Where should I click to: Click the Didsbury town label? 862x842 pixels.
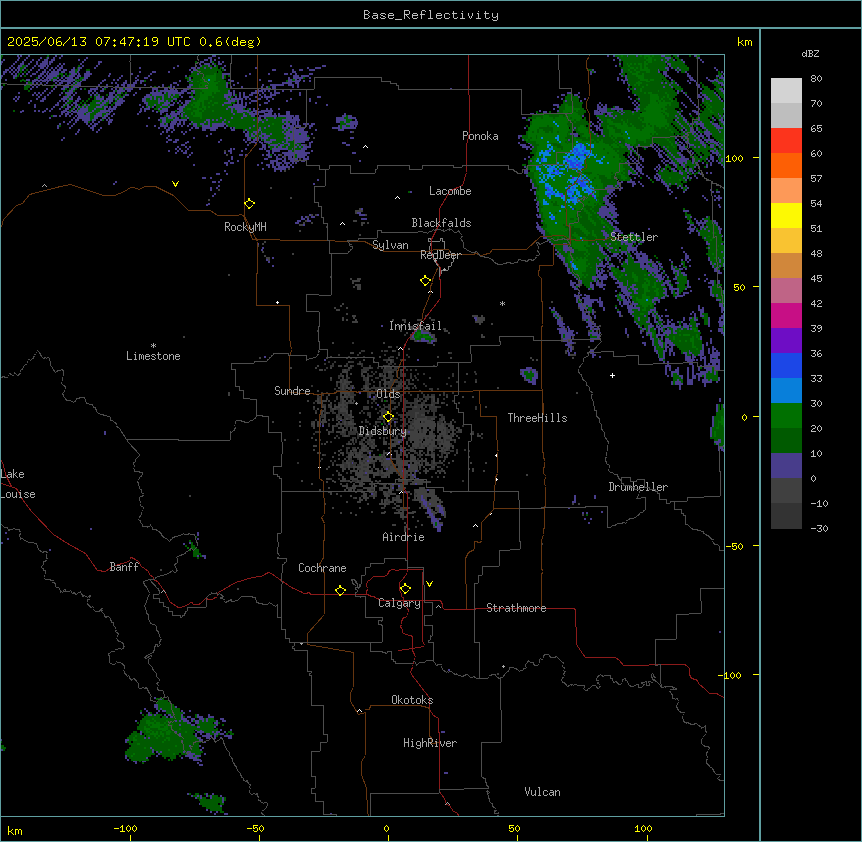(382, 431)
